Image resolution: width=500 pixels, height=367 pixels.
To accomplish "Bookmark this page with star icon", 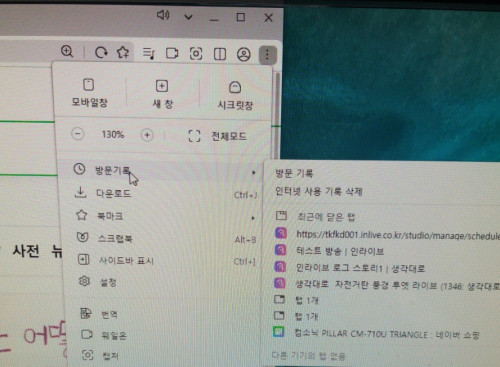I will coord(123,52).
